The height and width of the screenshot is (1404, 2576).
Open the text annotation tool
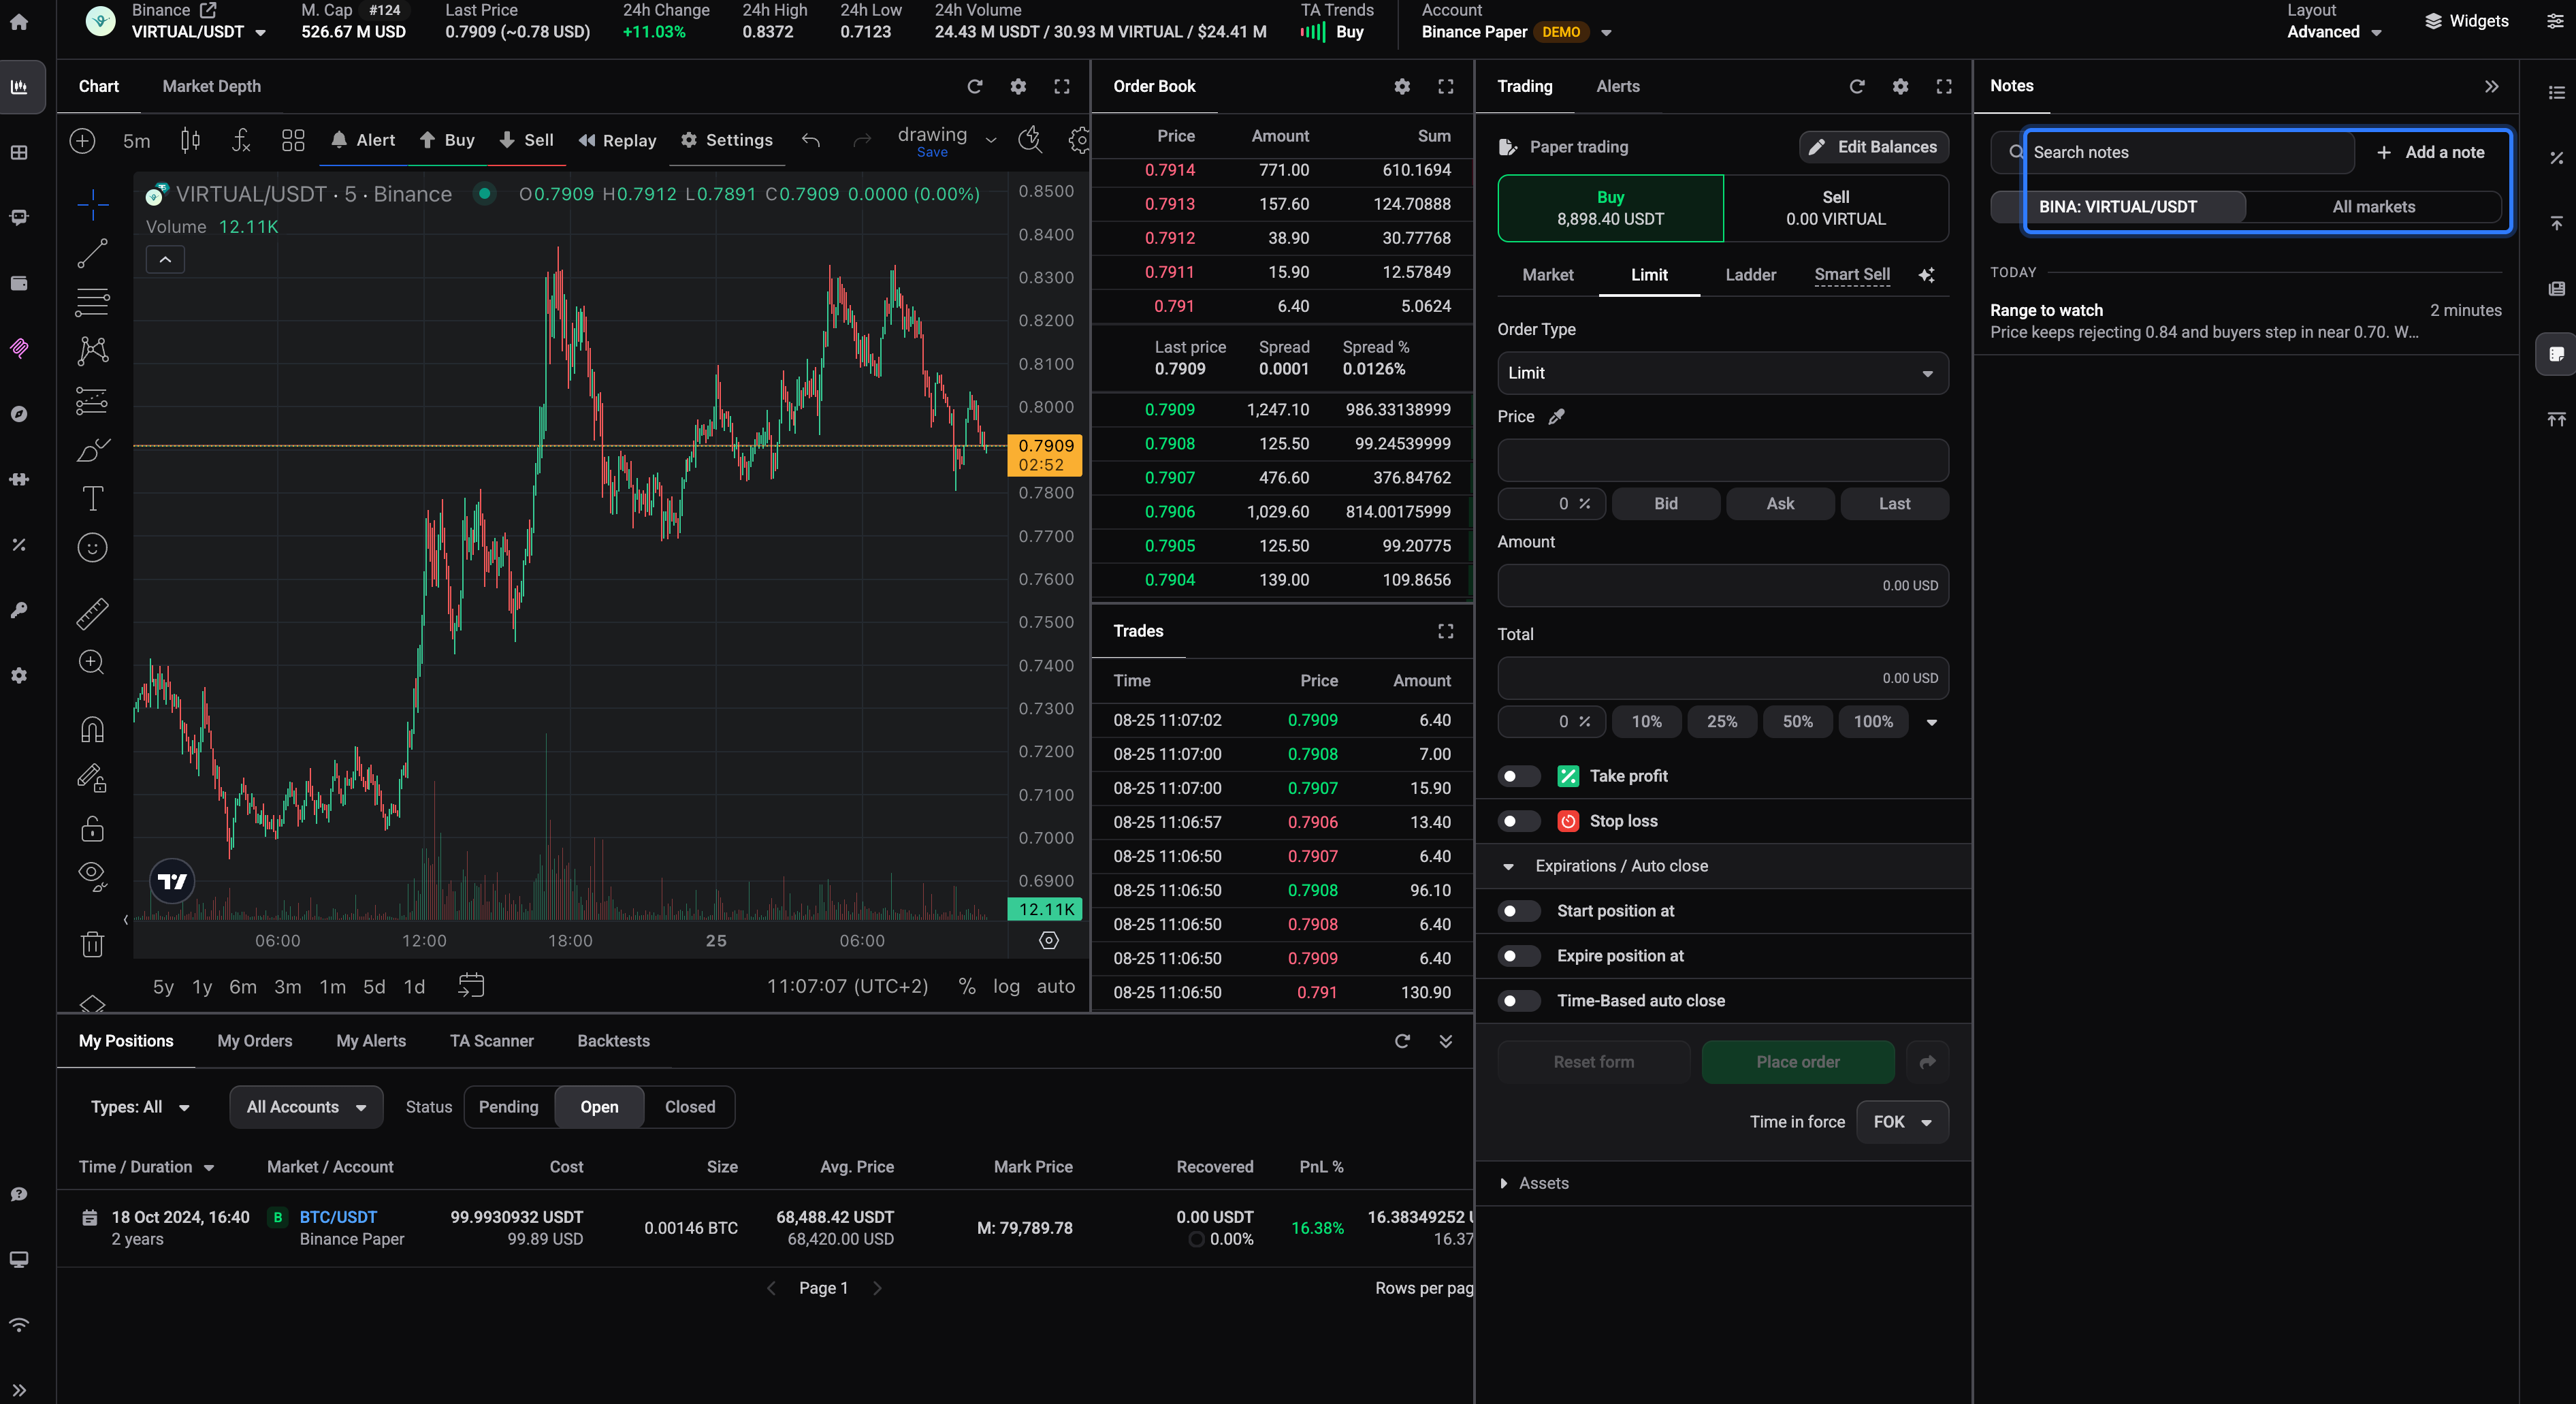[92, 498]
